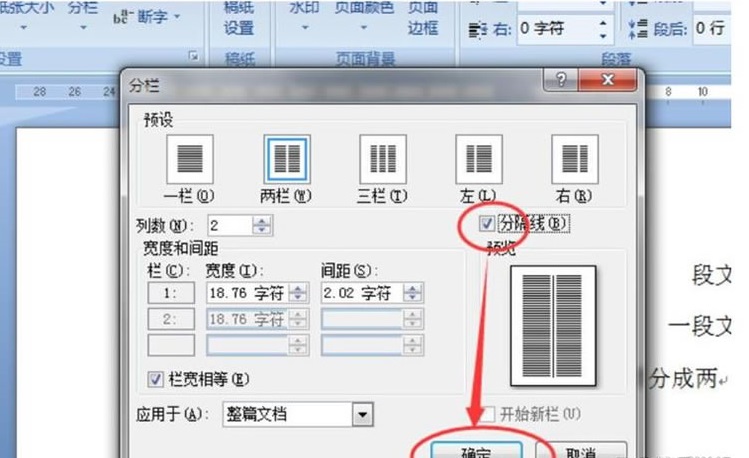749x458 pixels.
Task: Click column 1 width field
Action: (247, 293)
